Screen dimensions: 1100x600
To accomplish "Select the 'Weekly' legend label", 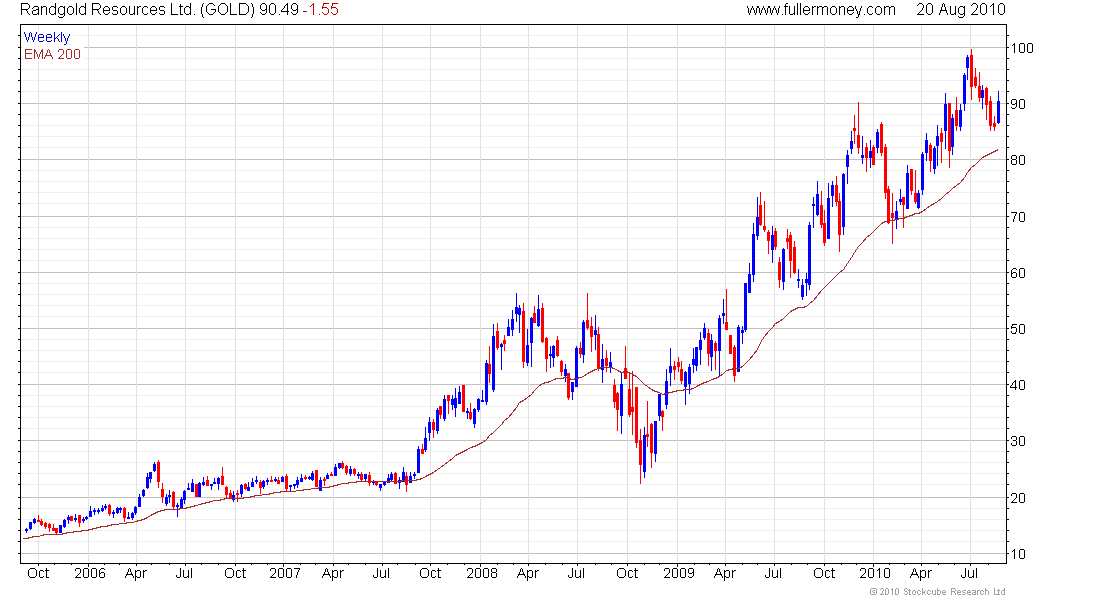I will (47, 37).
